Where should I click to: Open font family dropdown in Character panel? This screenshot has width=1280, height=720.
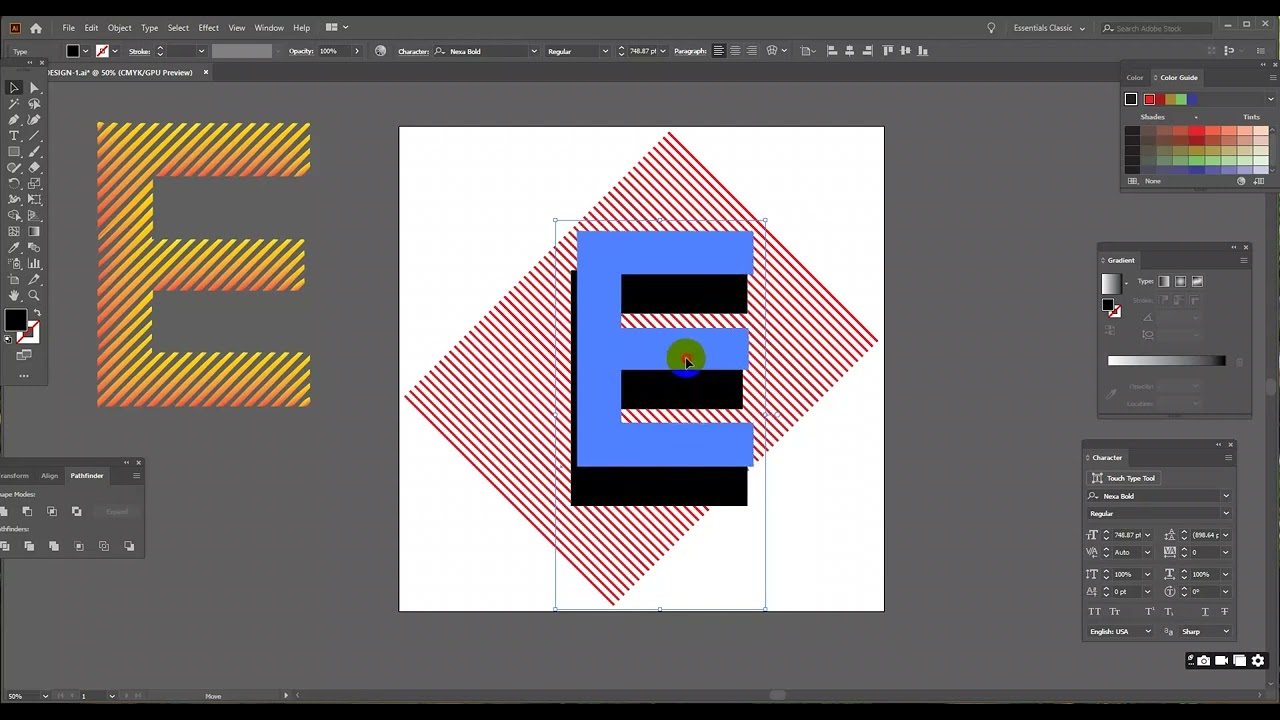coord(1226,496)
